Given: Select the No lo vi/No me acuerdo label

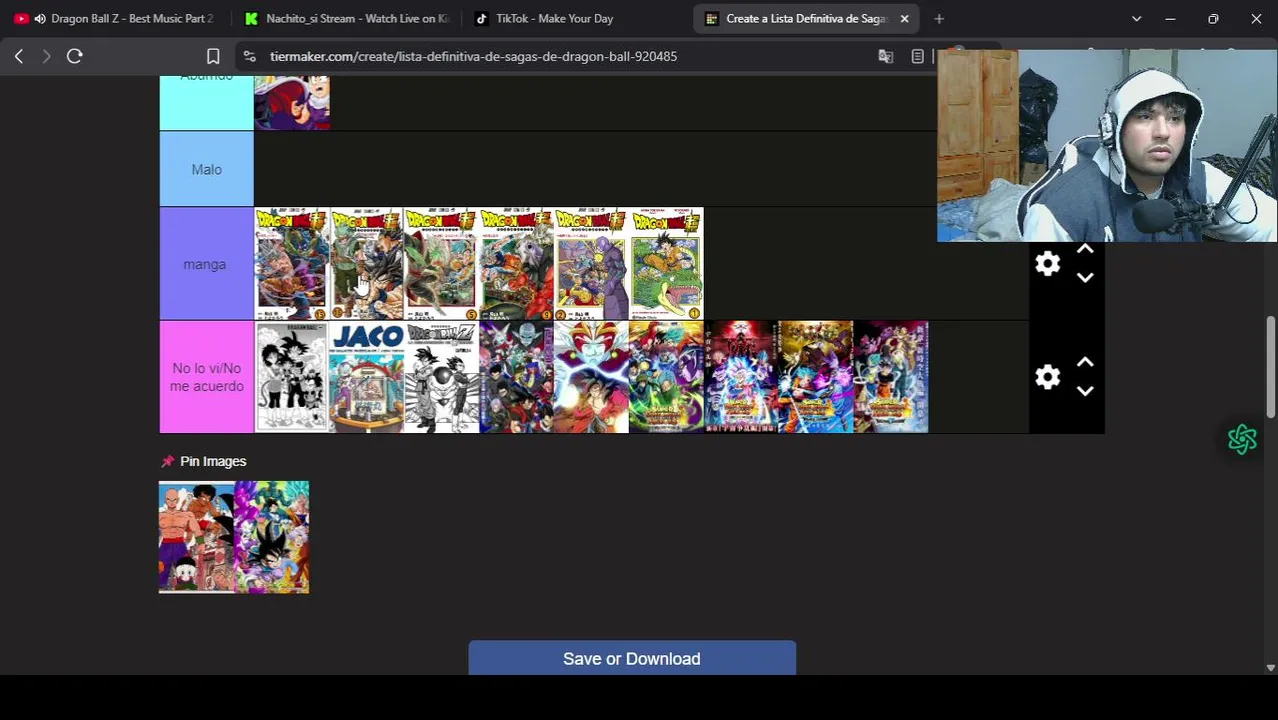Looking at the screenshot, I should [206, 377].
